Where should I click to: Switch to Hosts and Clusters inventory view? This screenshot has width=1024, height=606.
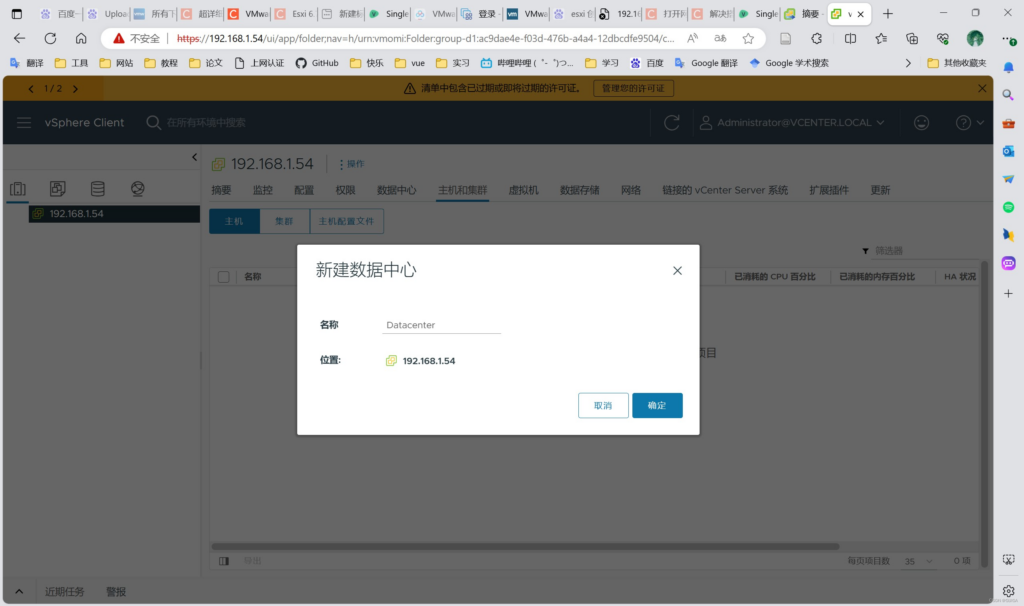tap(18, 189)
